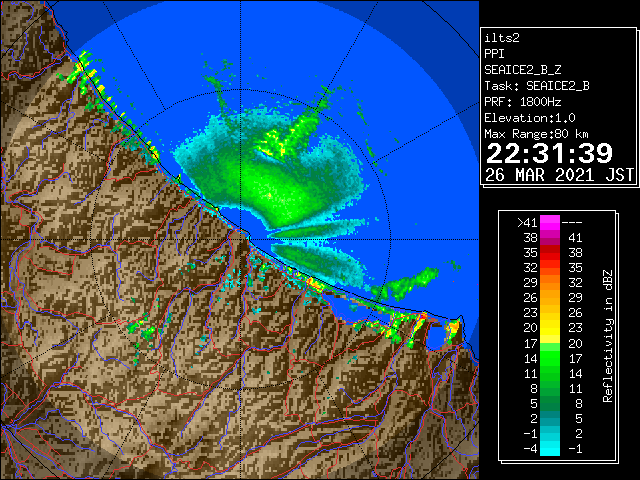Click the radar site name 'ilts2'
Image resolution: width=640 pixels, height=480 pixels.
click(502, 38)
